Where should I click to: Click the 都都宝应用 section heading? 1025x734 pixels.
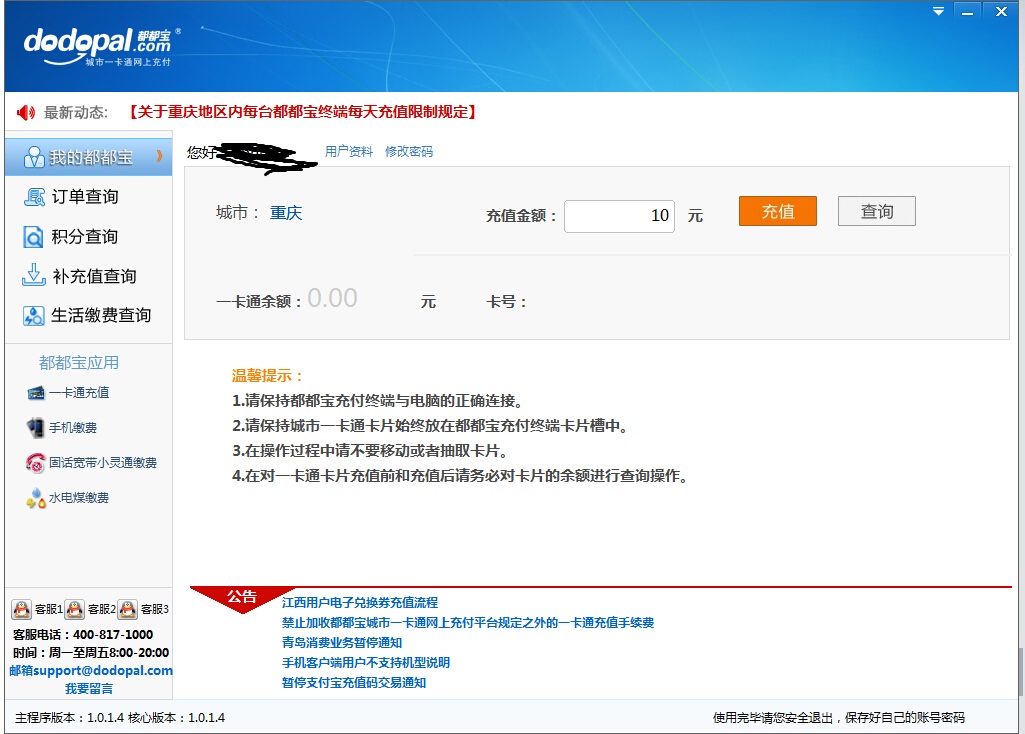pyautogui.click(x=78, y=363)
